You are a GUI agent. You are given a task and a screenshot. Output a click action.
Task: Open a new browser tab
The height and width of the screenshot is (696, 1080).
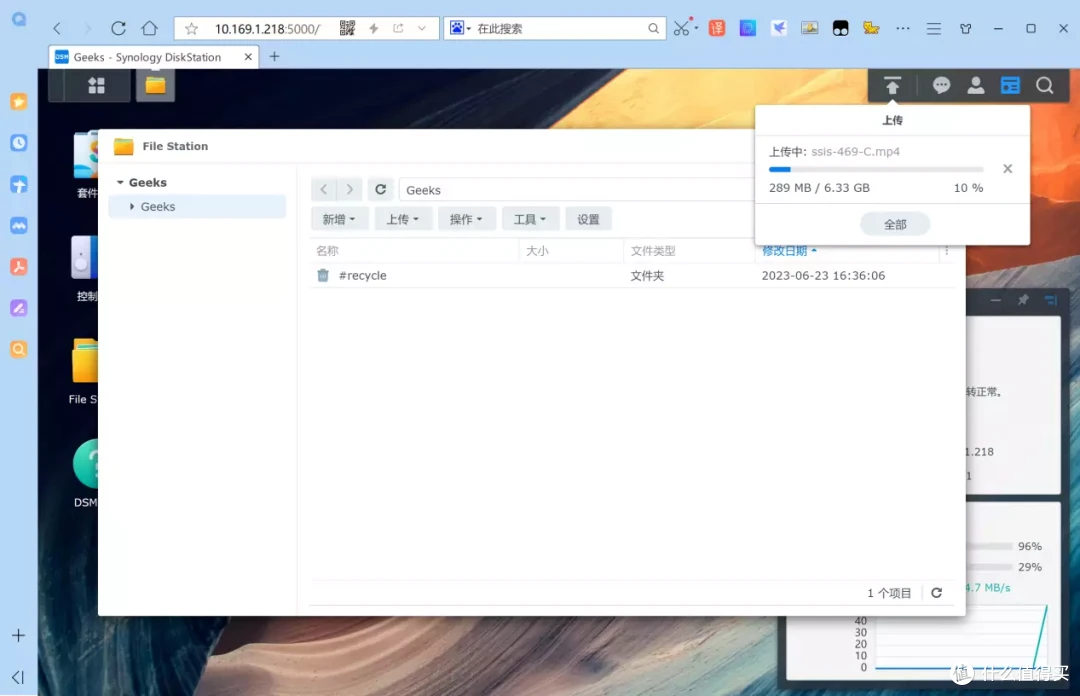[274, 57]
